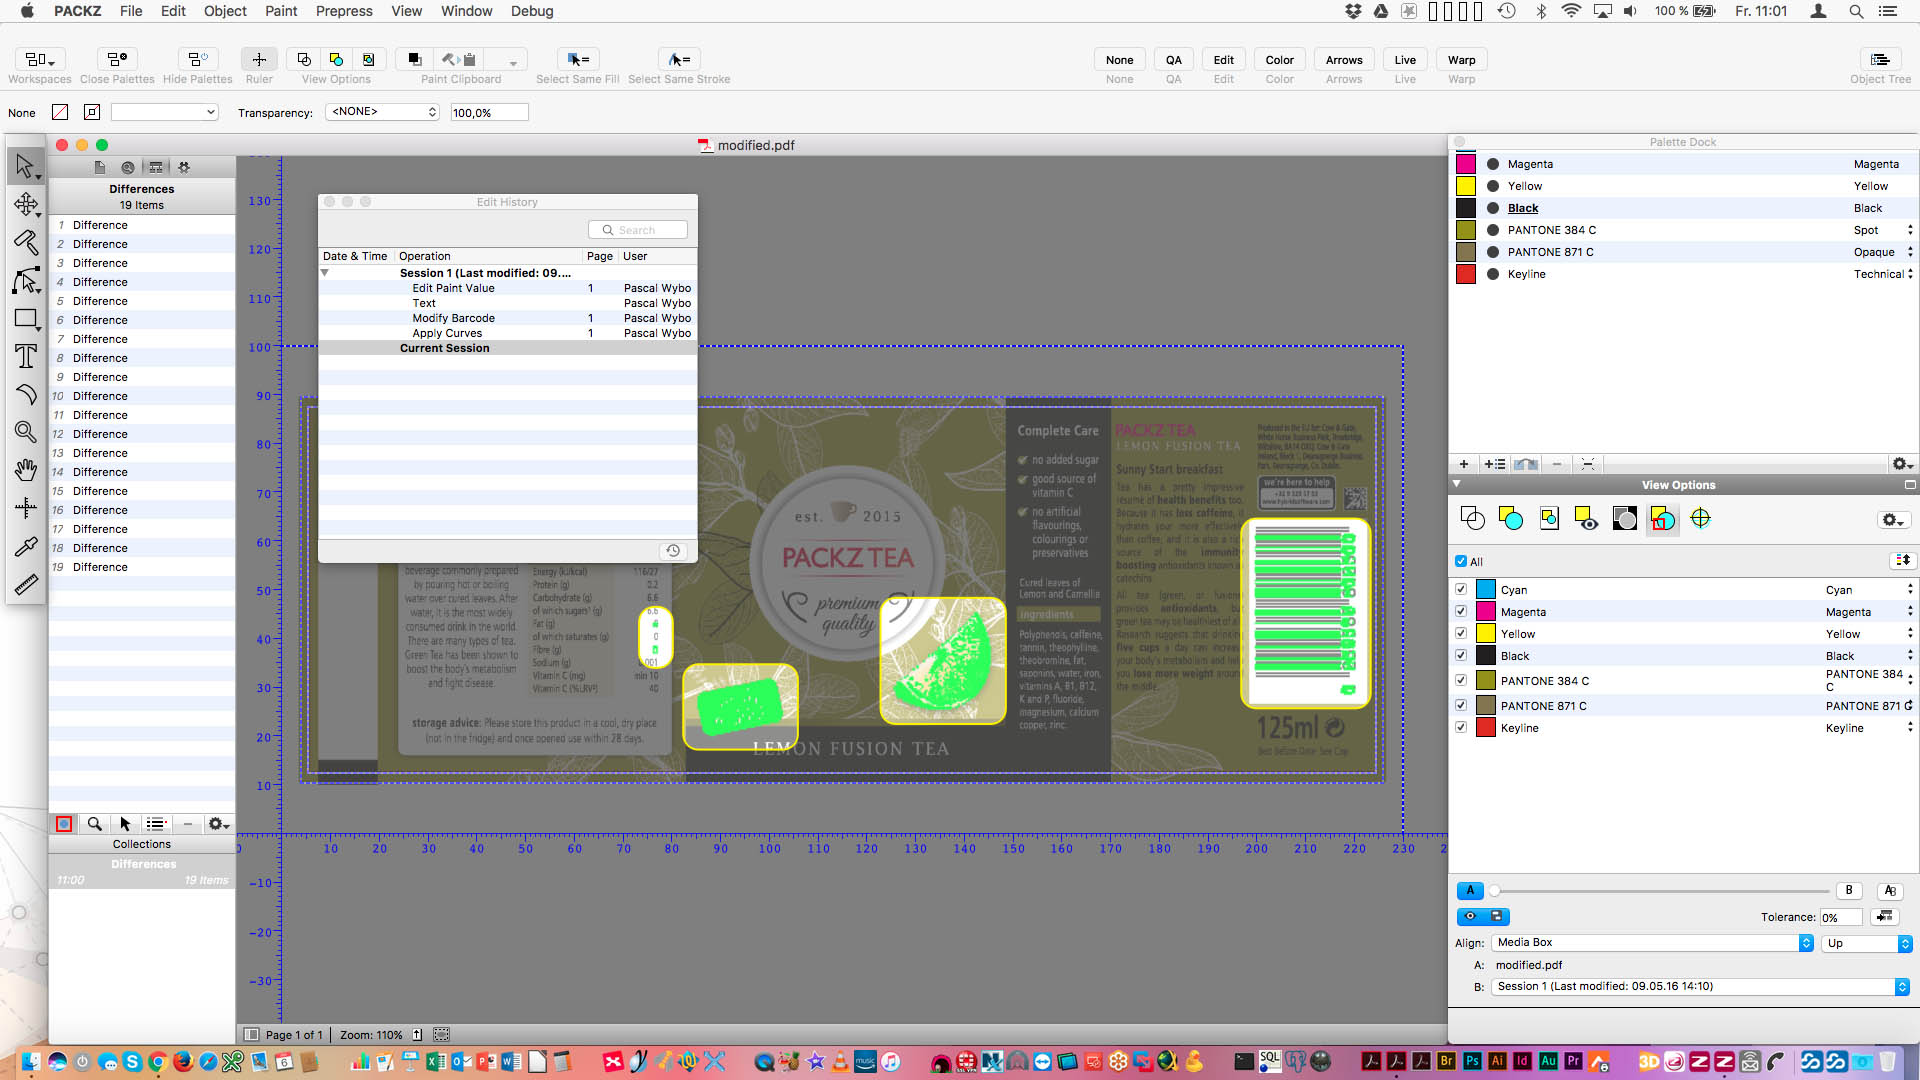1920x1080 pixels.
Task: Toggle the Black separation checkbox
Action: click(1461, 656)
